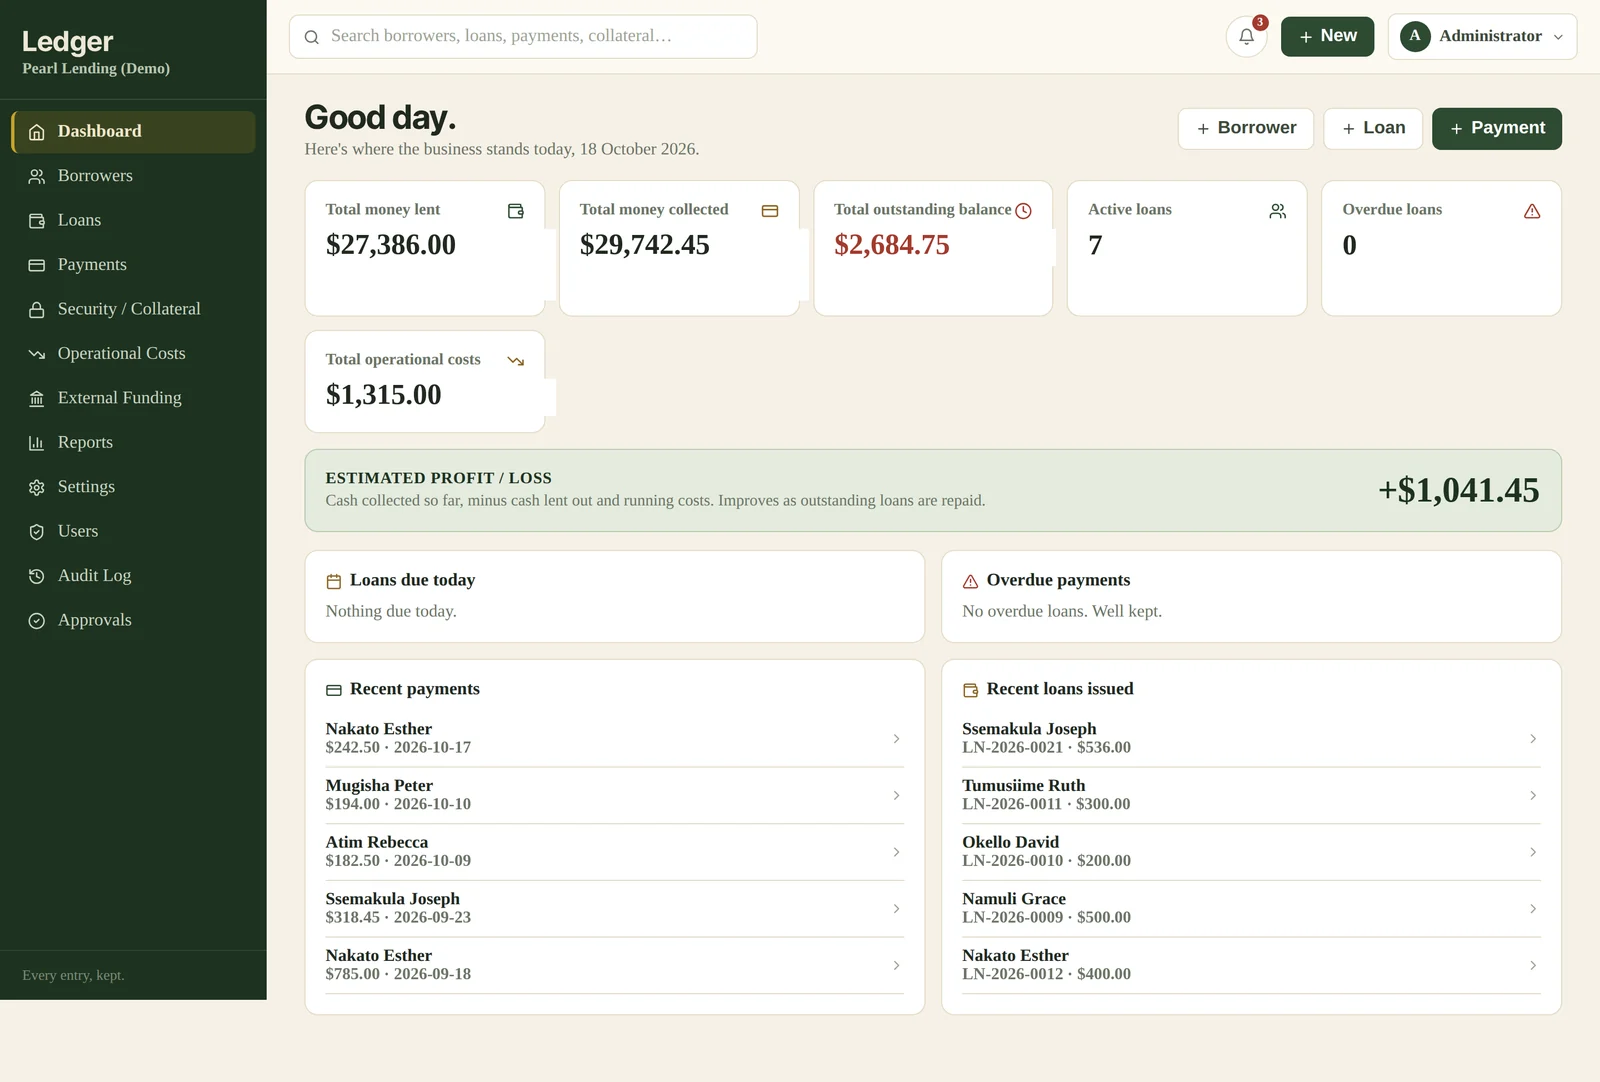
Task: Click the gear icon for Settings
Action: (37, 488)
